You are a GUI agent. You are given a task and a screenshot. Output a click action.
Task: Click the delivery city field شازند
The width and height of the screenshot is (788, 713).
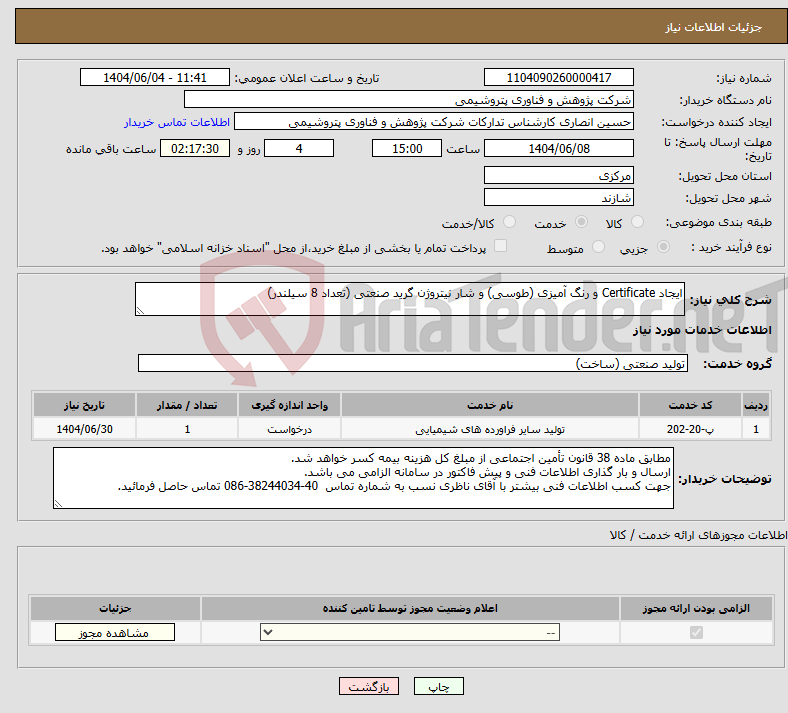(x=558, y=197)
